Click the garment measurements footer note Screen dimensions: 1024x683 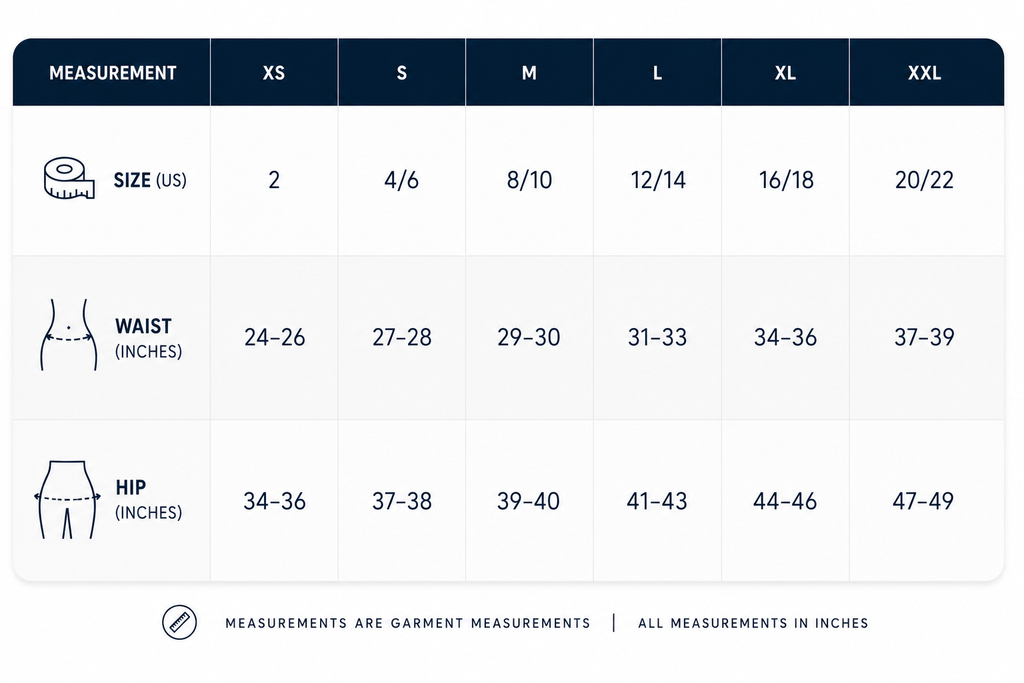point(408,624)
